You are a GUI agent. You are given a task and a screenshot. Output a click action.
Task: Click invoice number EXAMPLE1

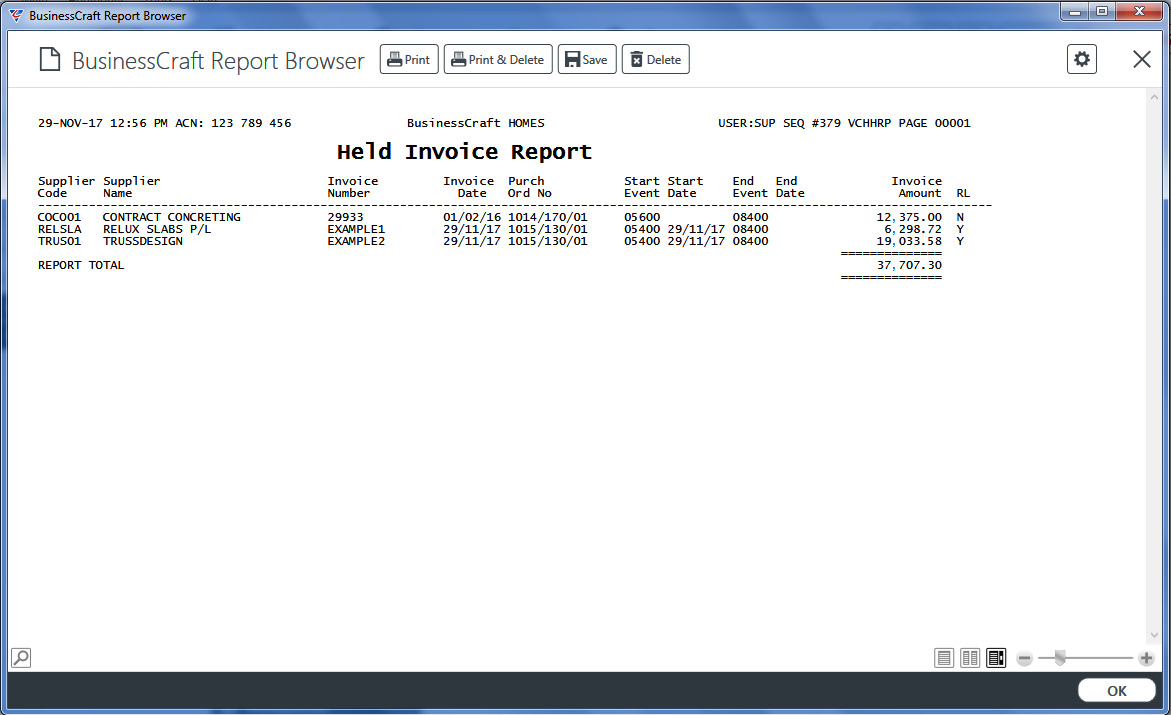[x=356, y=229]
